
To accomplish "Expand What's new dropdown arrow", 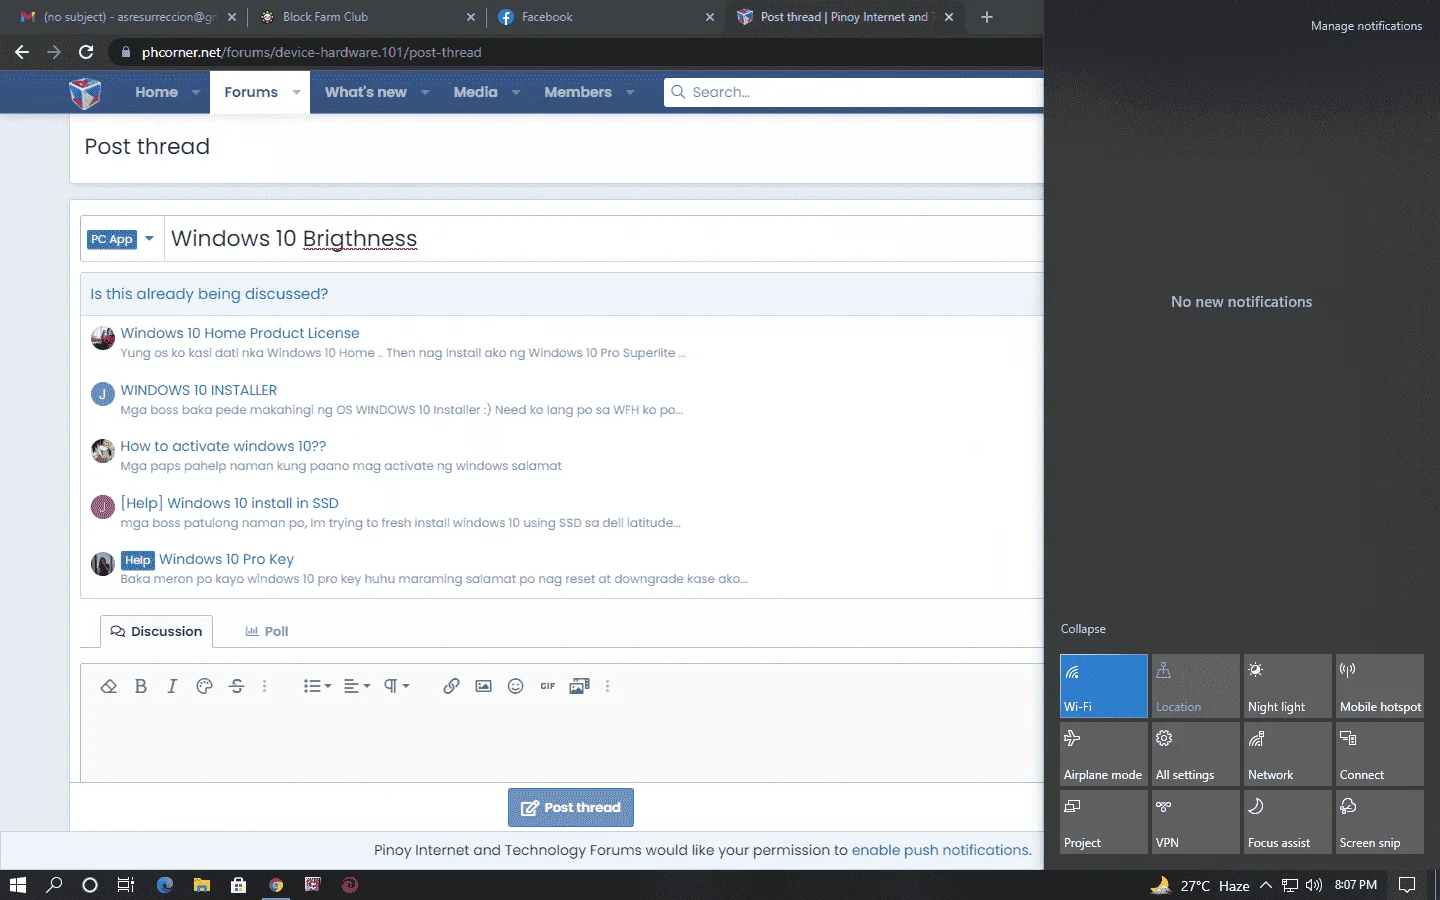I will (x=425, y=92).
